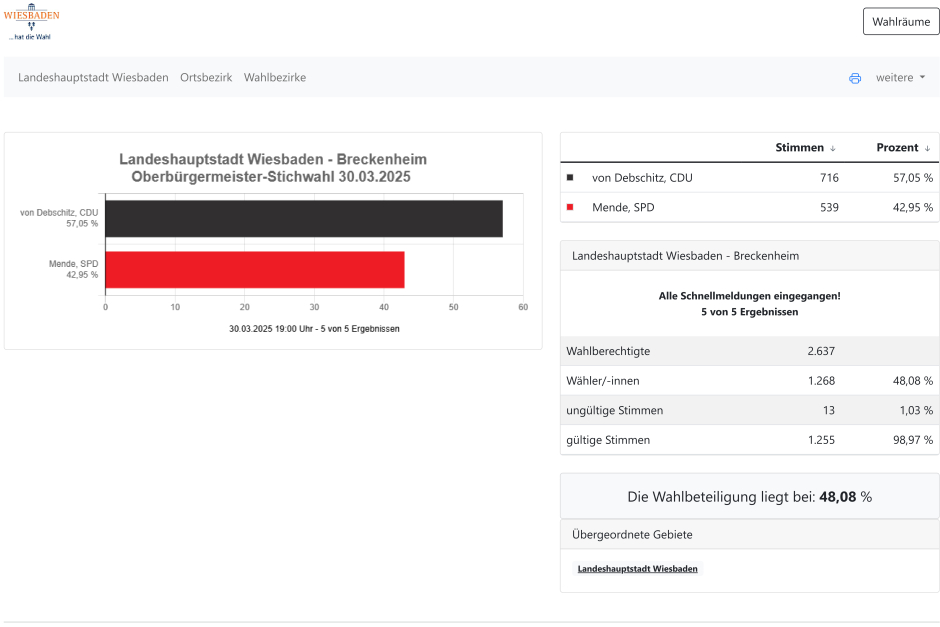The width and height of the screenshot is (940, 627).
Task: Sort by the Prozent column arrow
Action: [x=927, y=148]
